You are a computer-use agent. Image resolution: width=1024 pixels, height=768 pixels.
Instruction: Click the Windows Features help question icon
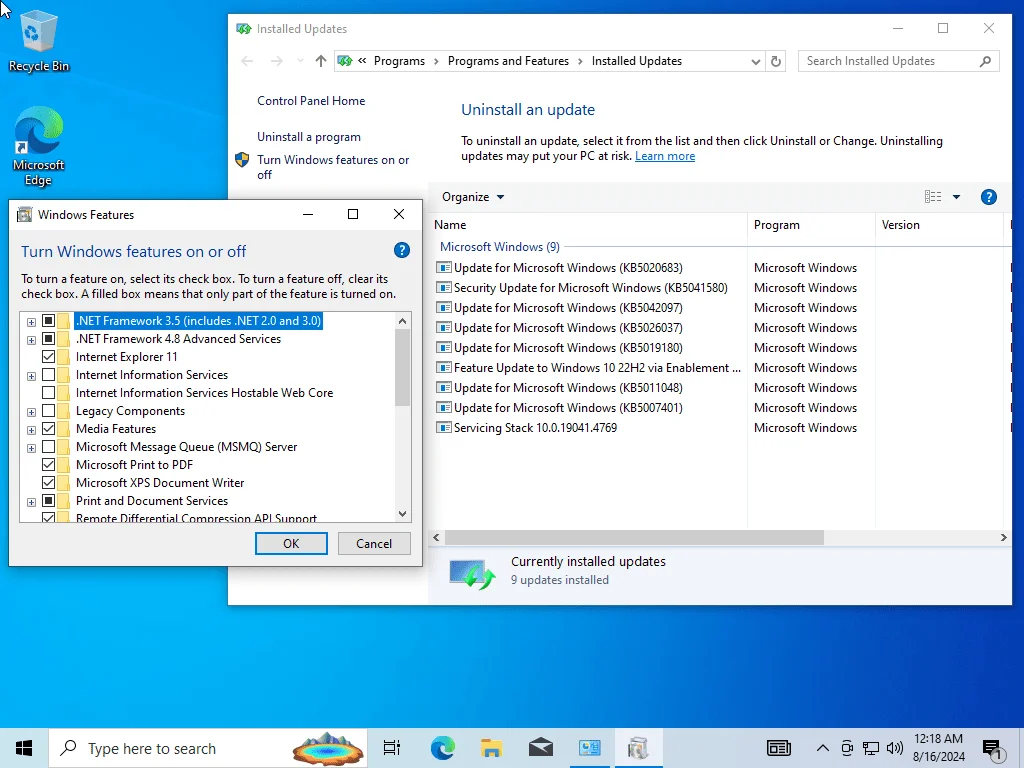click(402, 250)
